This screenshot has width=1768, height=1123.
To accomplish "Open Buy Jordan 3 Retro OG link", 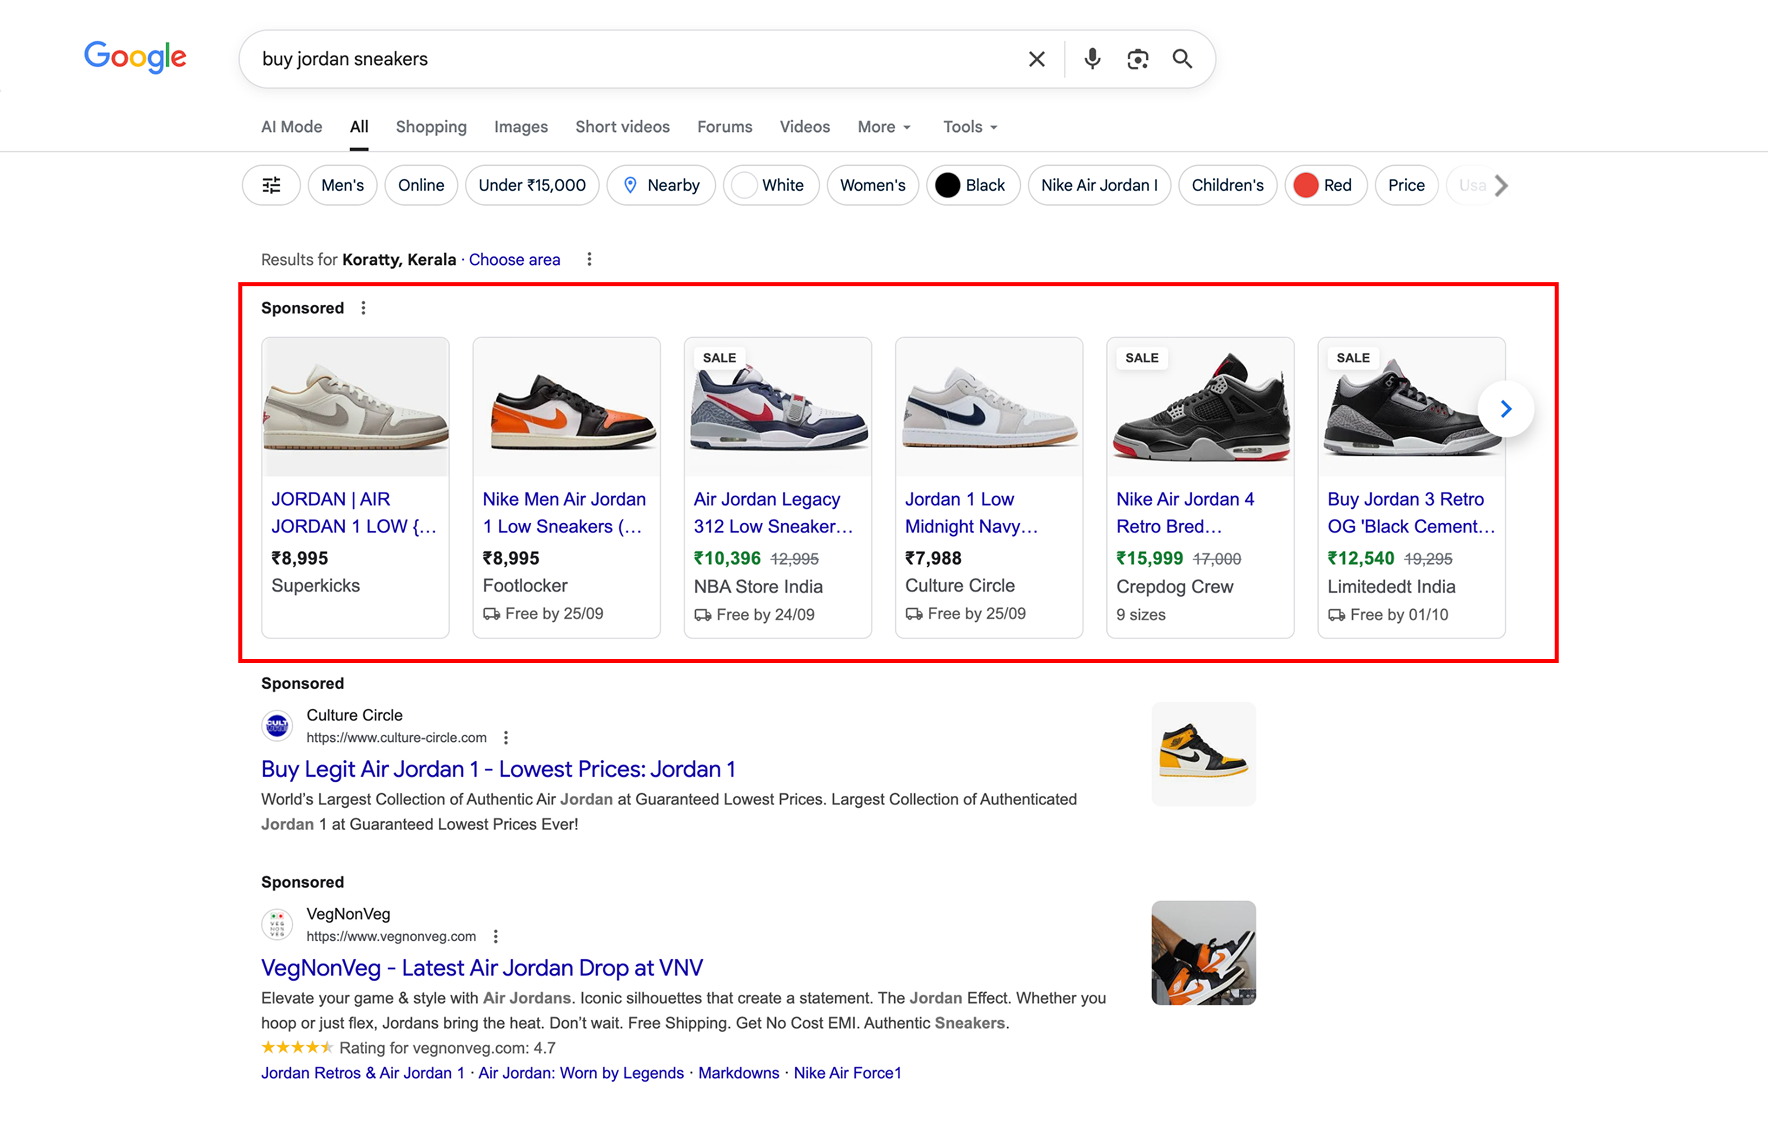I will tap(1411, 513).
